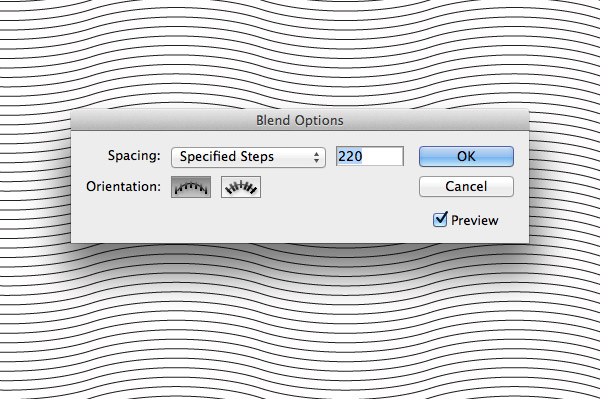This screenshot has height=399, width=600.
Task: Open the Specified Steps spacing dropdown
Action: point(248,157)
